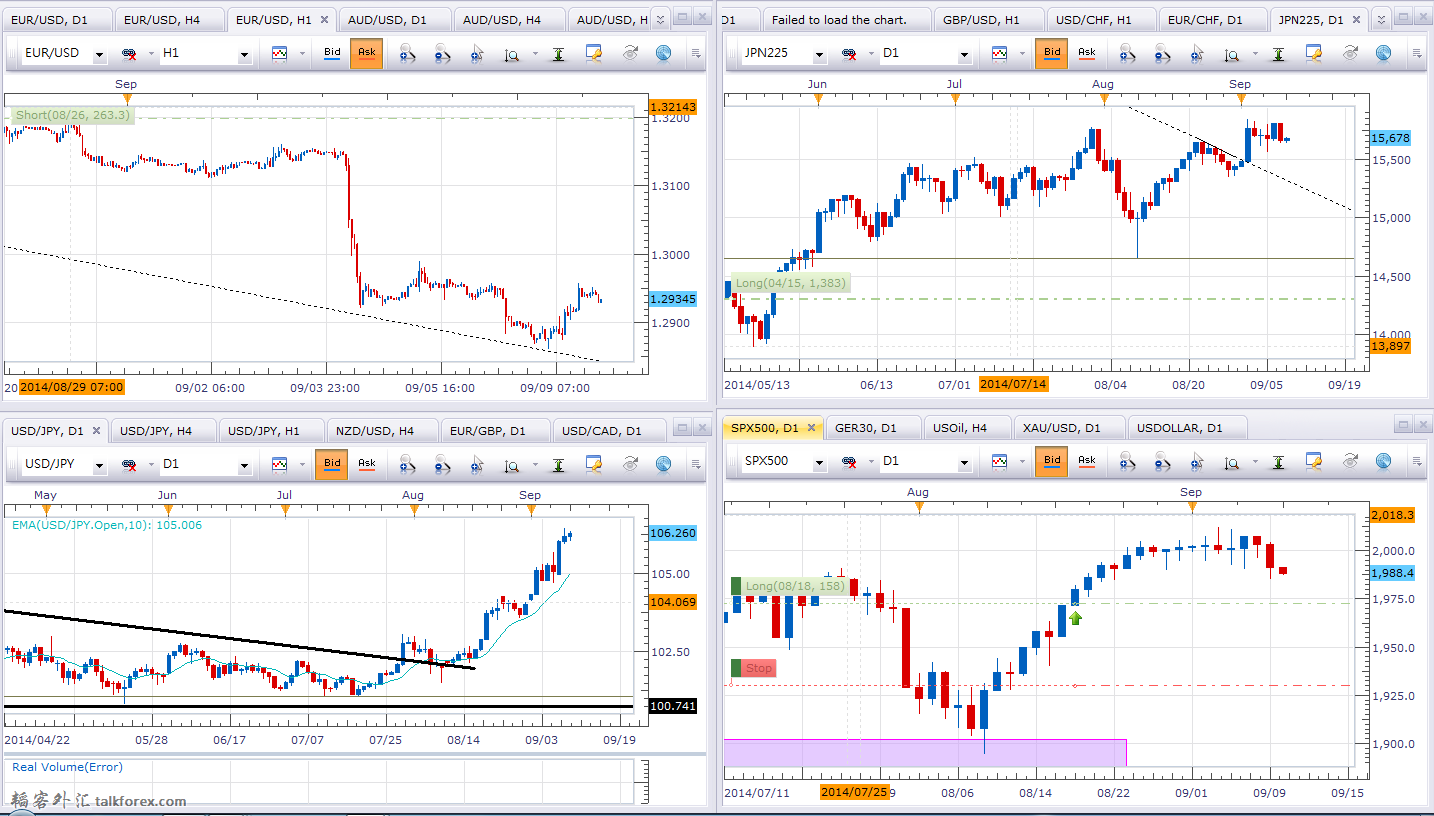Image resolution: width=1434 pixels, height=816 pixels.
Task: Open chart properties icon in EUR/USD H1 toolbar
Action: [594, 54]
